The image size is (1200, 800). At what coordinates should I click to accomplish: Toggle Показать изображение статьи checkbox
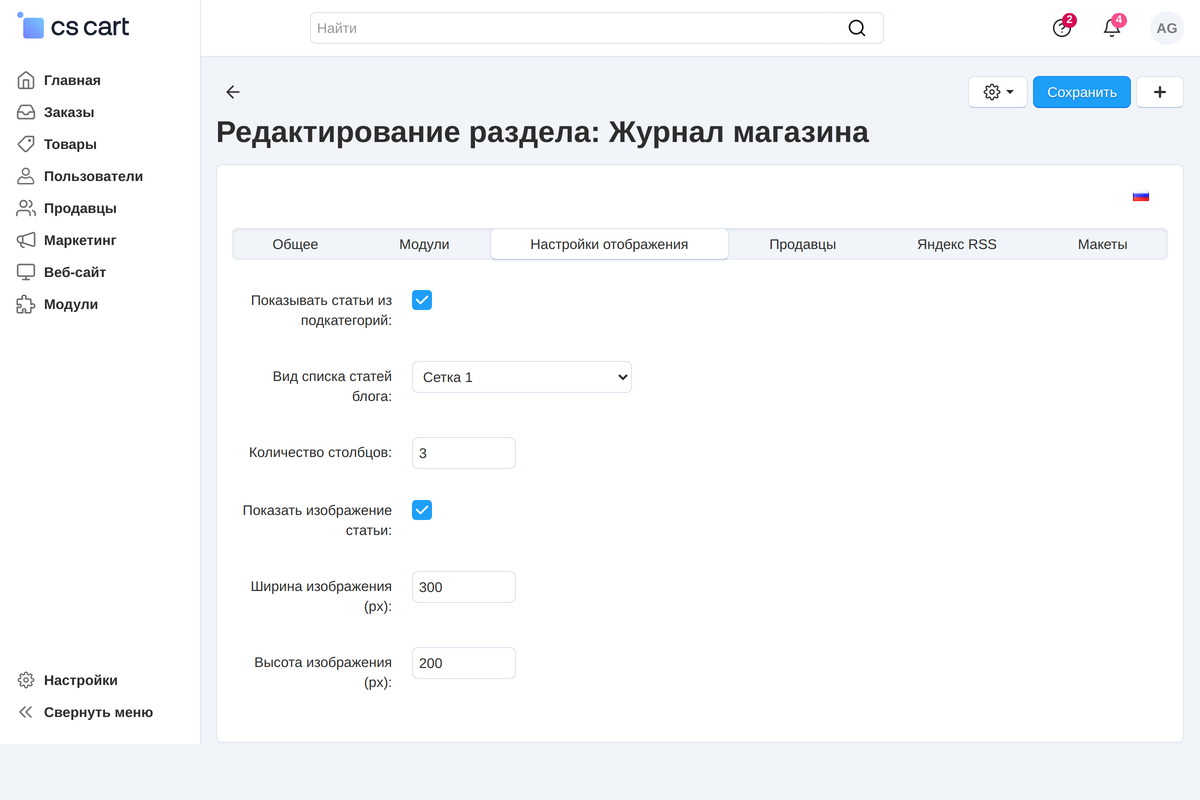coord(422,510)
